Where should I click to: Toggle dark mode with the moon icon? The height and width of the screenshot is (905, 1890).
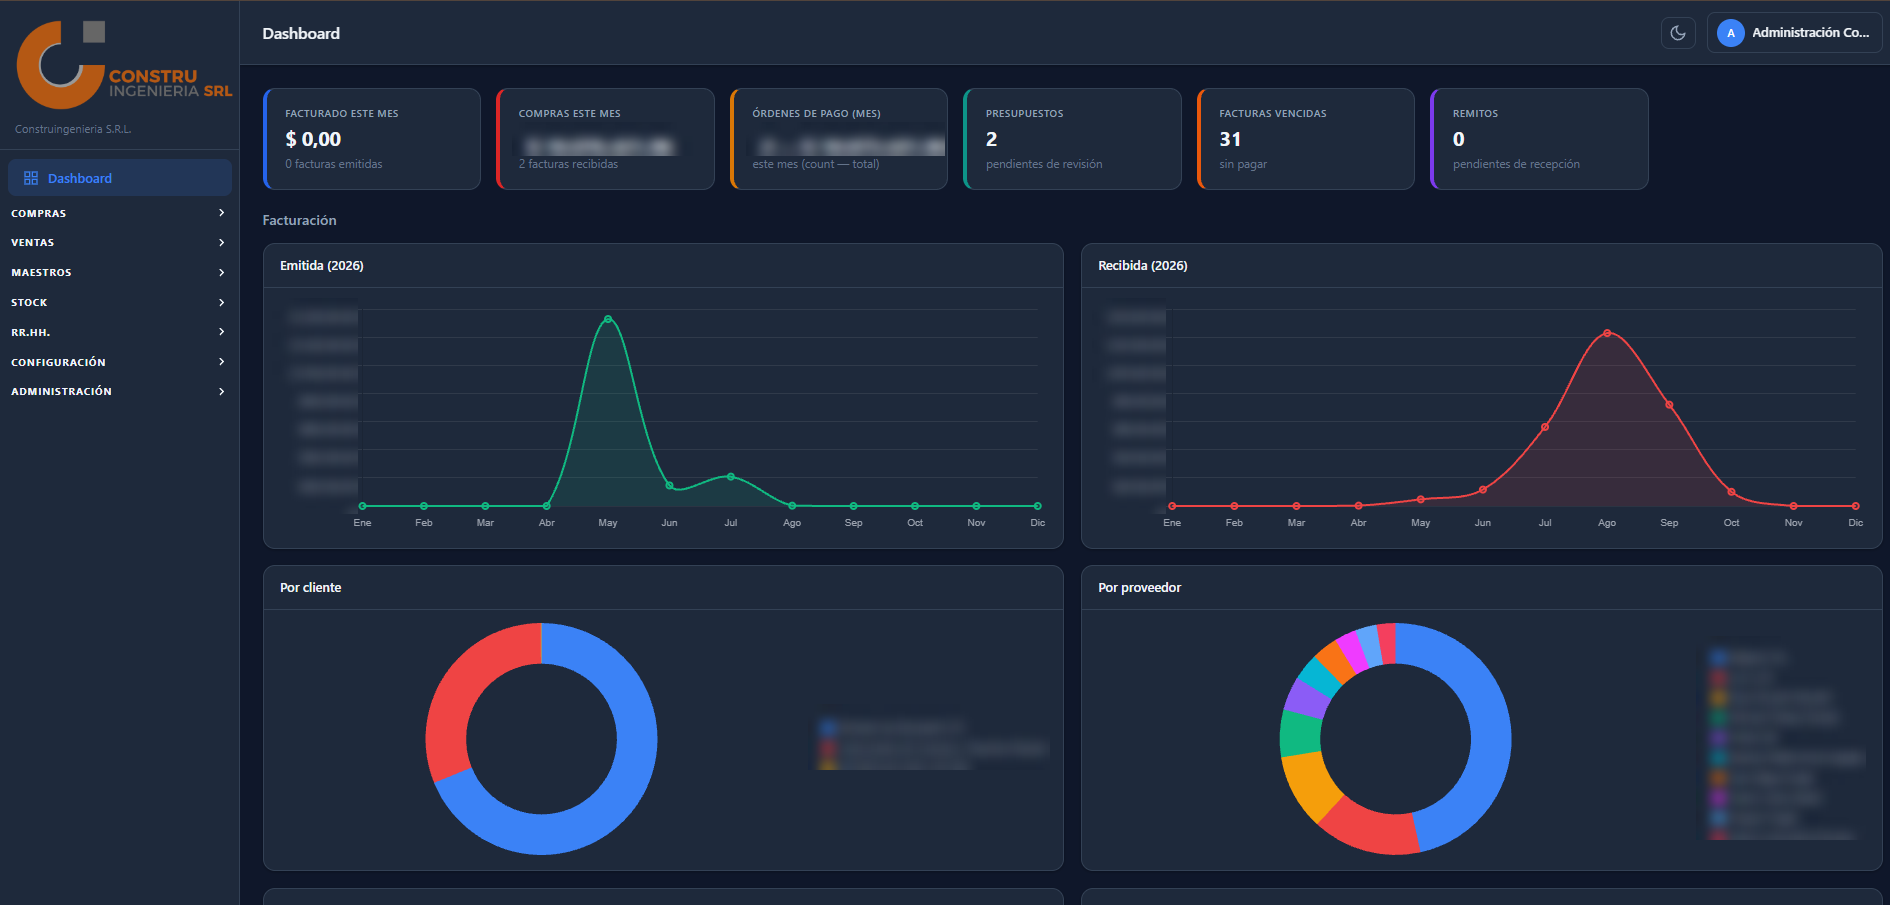point(1678,33)
